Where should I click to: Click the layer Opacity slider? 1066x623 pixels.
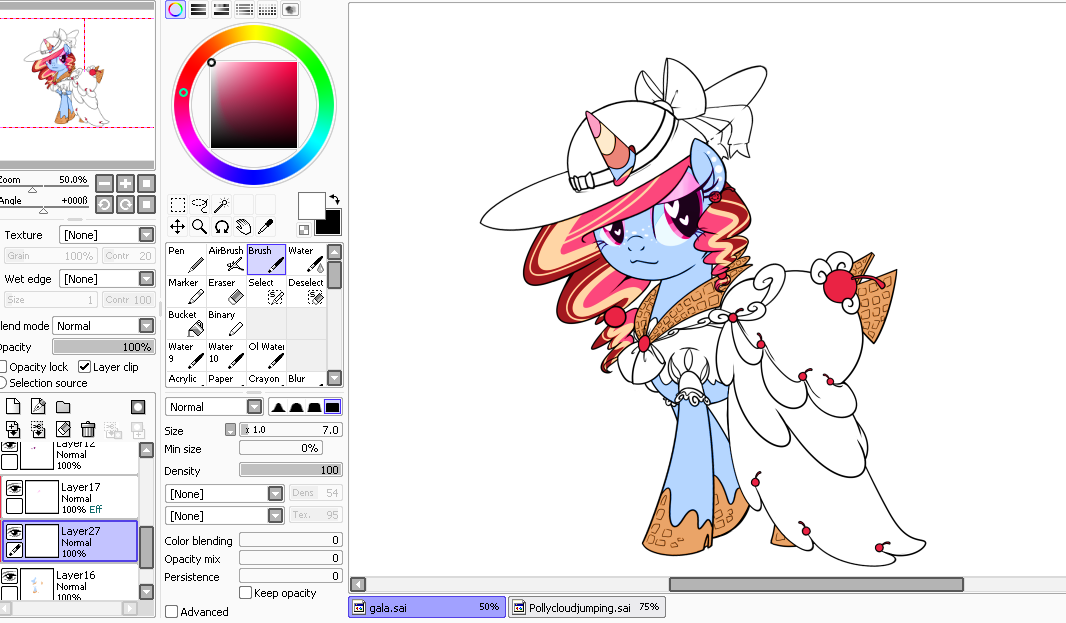104,347
